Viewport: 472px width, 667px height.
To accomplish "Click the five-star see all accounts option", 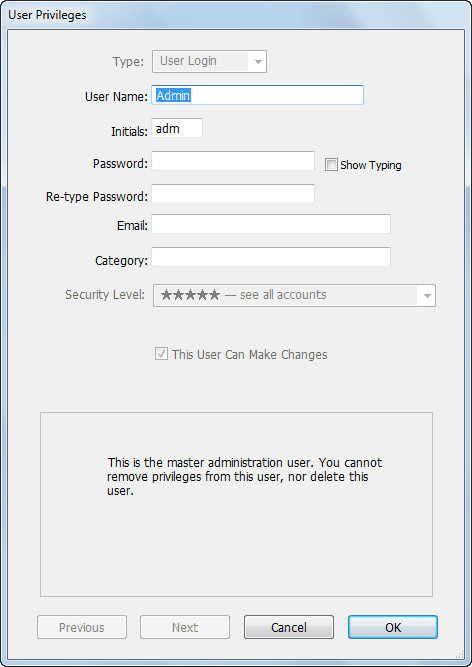I will click(x=244, y=295).
